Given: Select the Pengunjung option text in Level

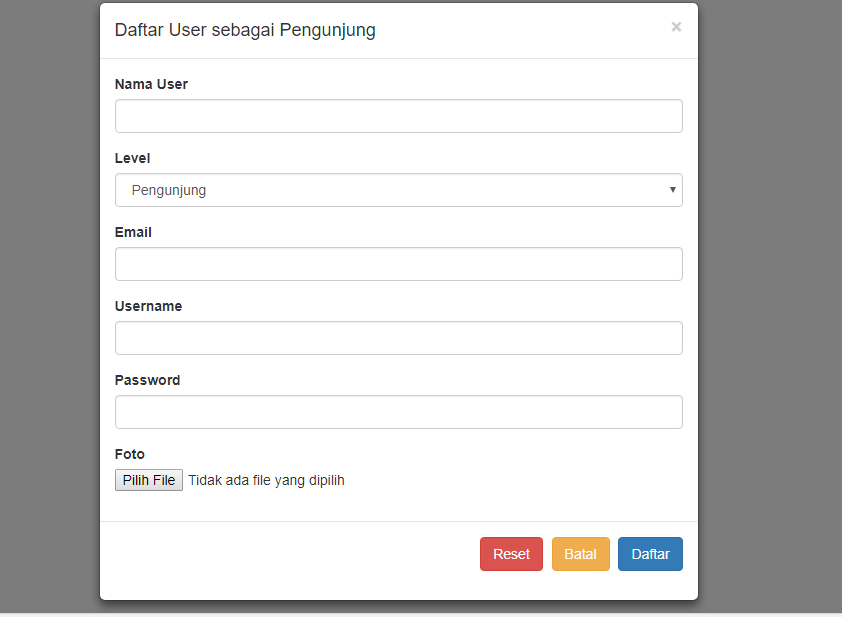Looking at the screenshot, I should pyautogui.click(x=169, y=190).
